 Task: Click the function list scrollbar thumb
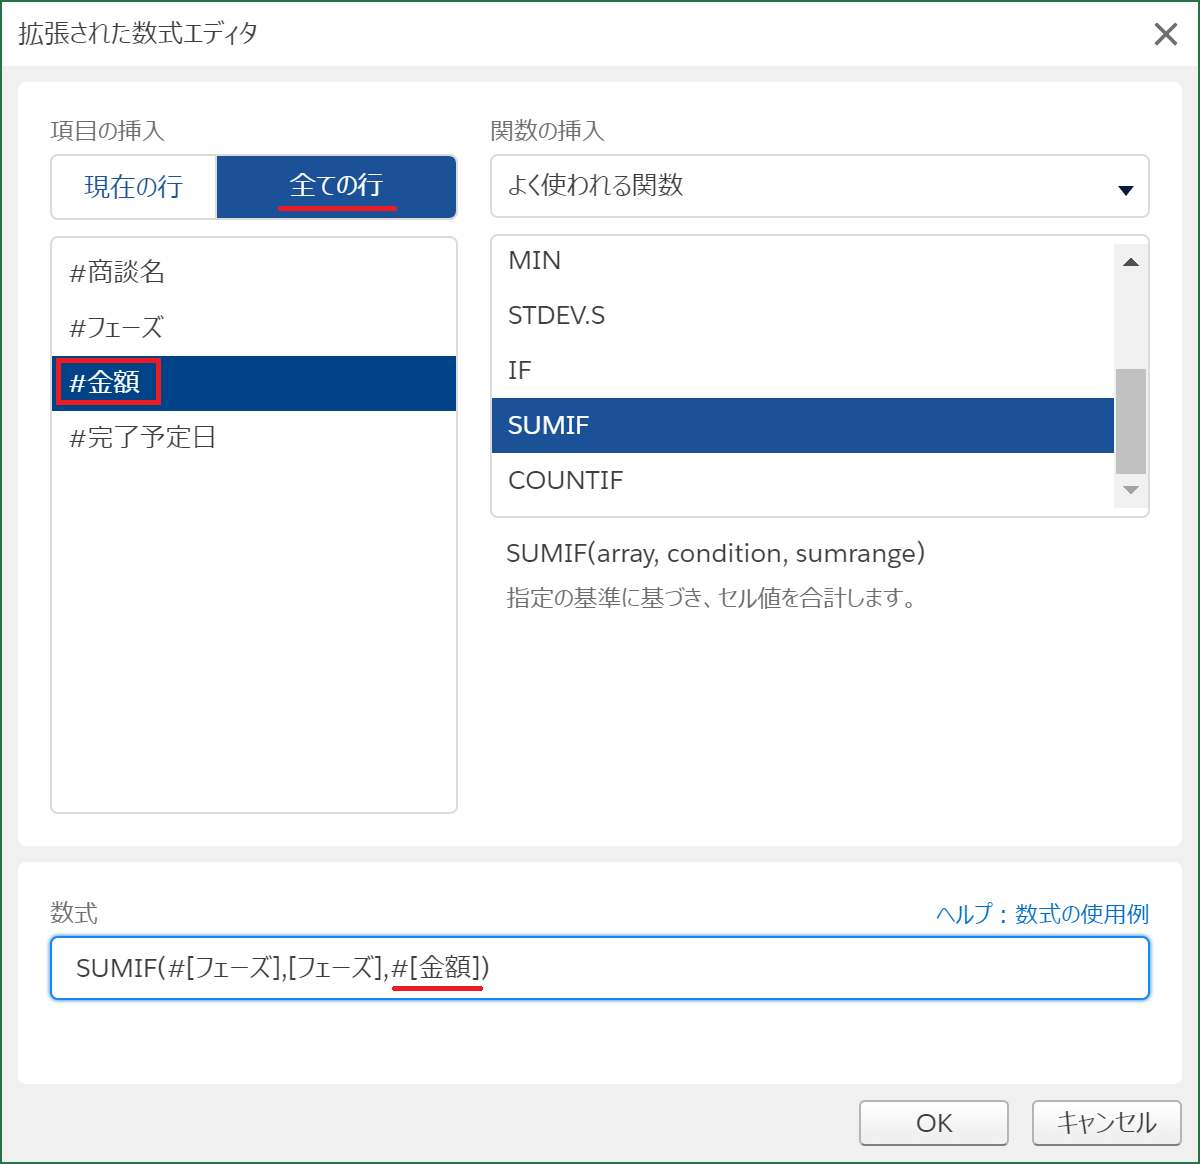[x=1131, y=421]
